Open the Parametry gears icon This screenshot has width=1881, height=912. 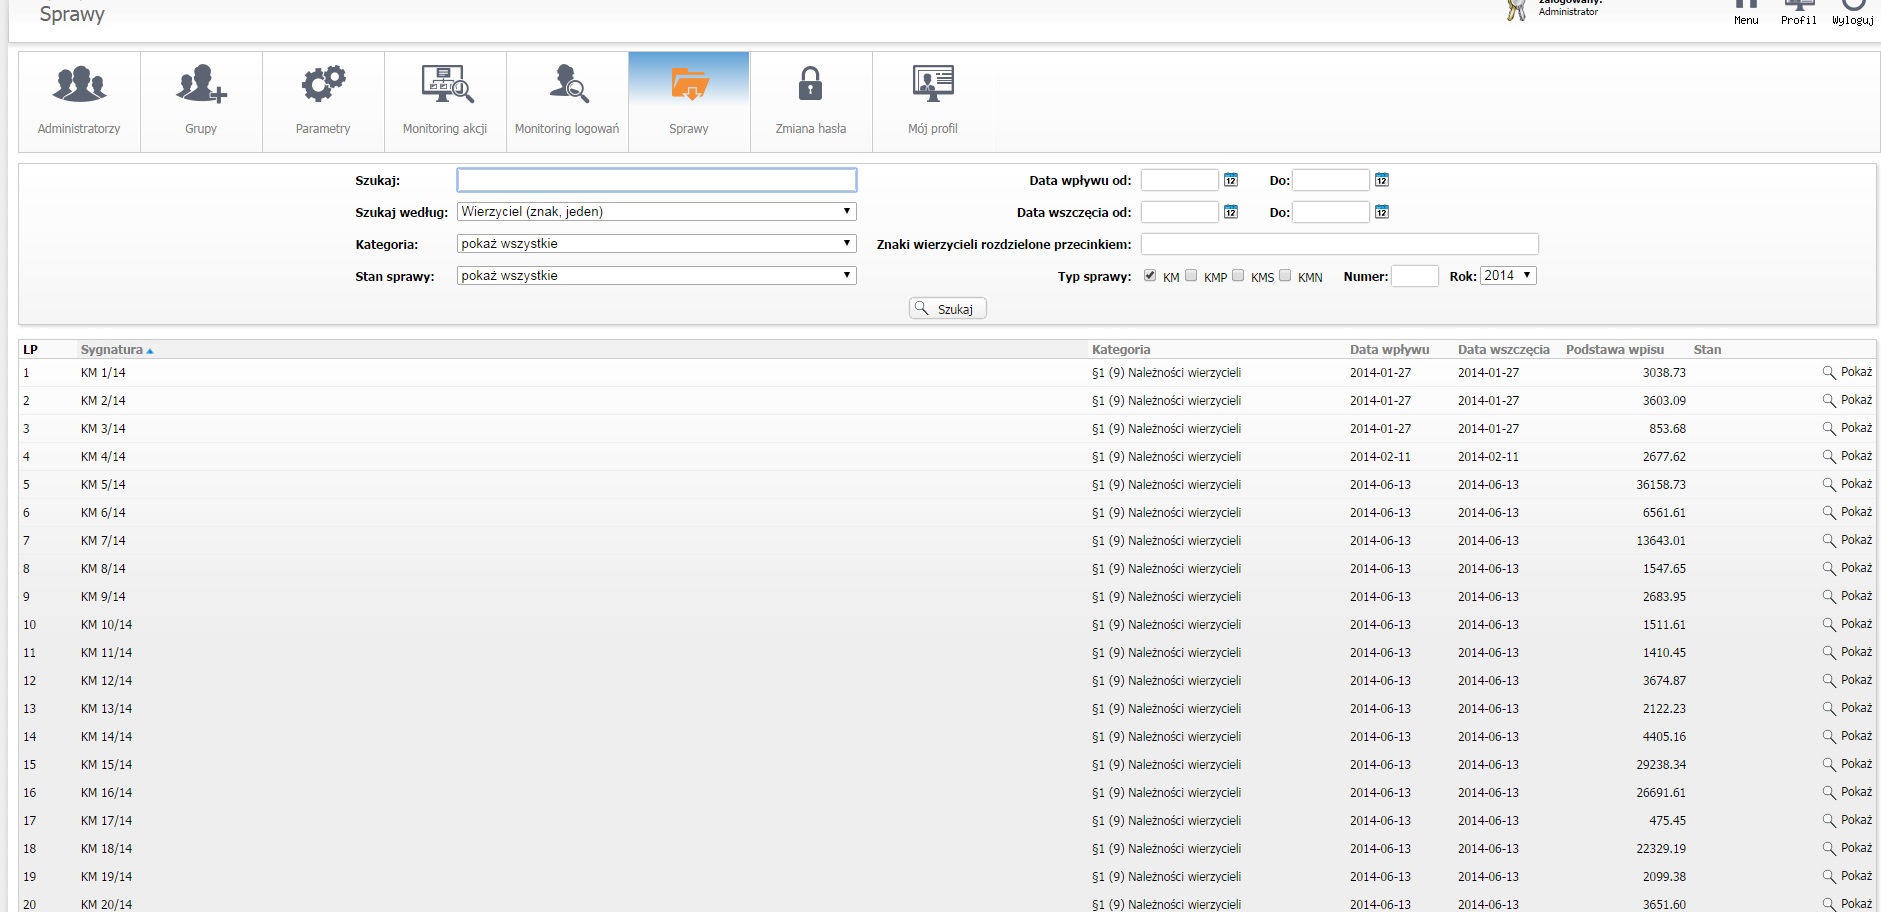323,85
